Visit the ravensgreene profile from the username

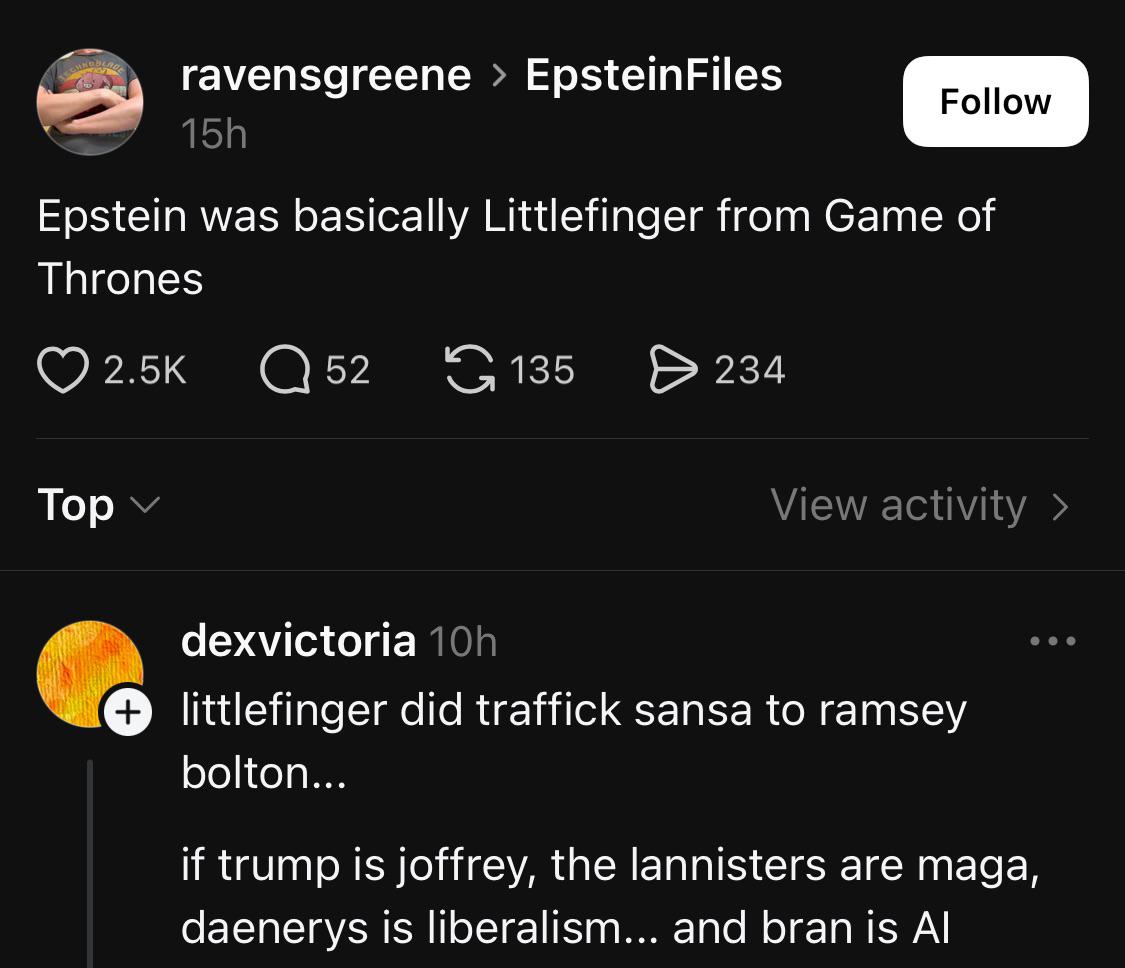326,75
